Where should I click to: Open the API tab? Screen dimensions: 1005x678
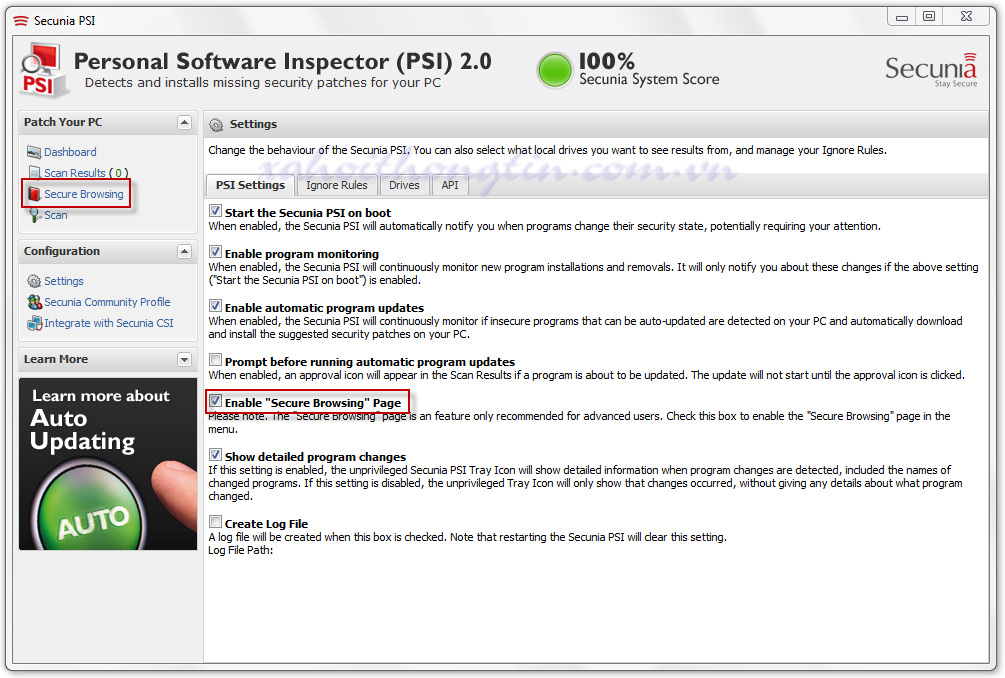coord(450,185)
